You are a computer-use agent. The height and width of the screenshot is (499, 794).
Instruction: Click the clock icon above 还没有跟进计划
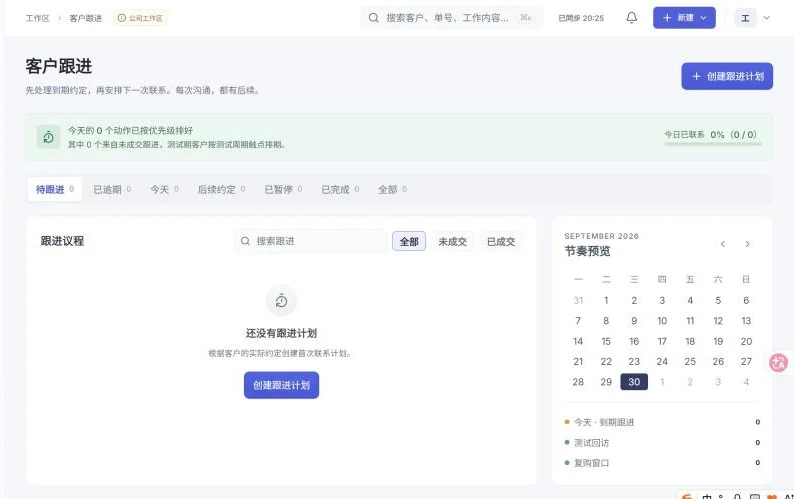coord(282,301)
